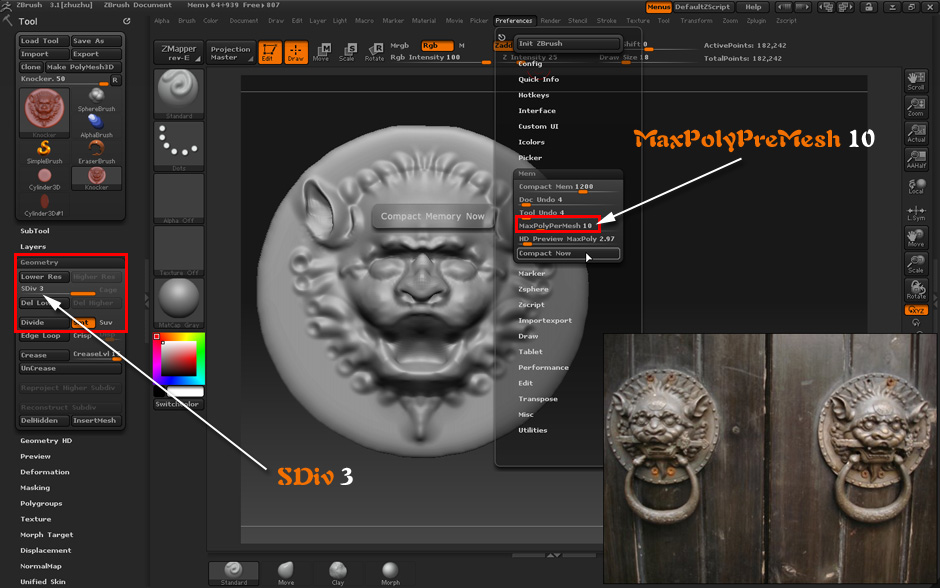Click the Zoom canvas icon
The image size is (940, 588).
coord(916,107)
